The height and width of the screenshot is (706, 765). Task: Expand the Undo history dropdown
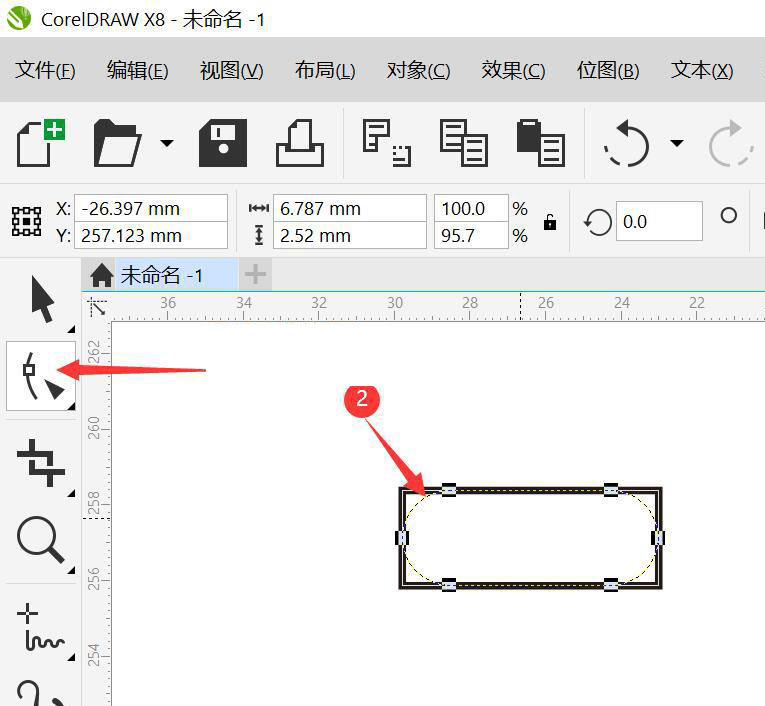tap(677, 143)
